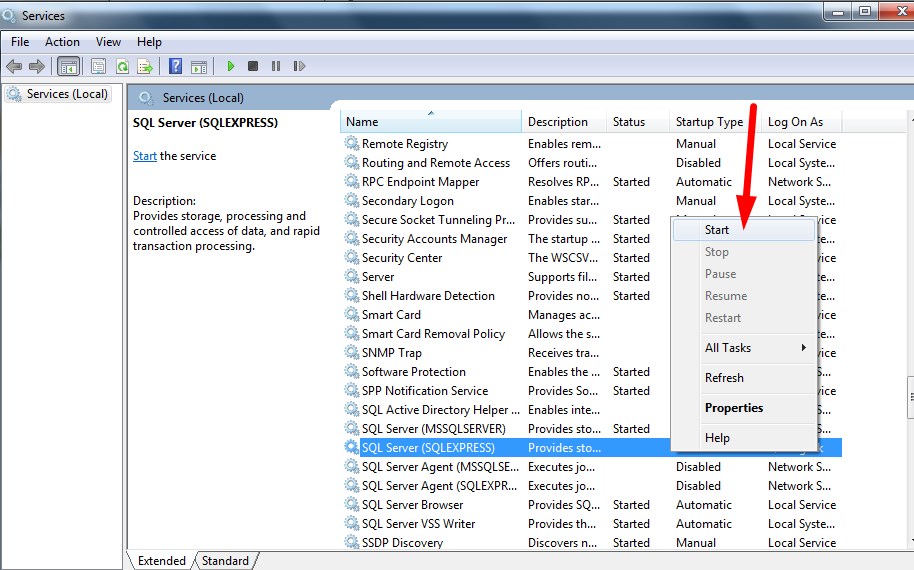Select the Secure Socket Tunneling Pr... service
Viewport: 914px width, 570px height.
click(438, 220)
